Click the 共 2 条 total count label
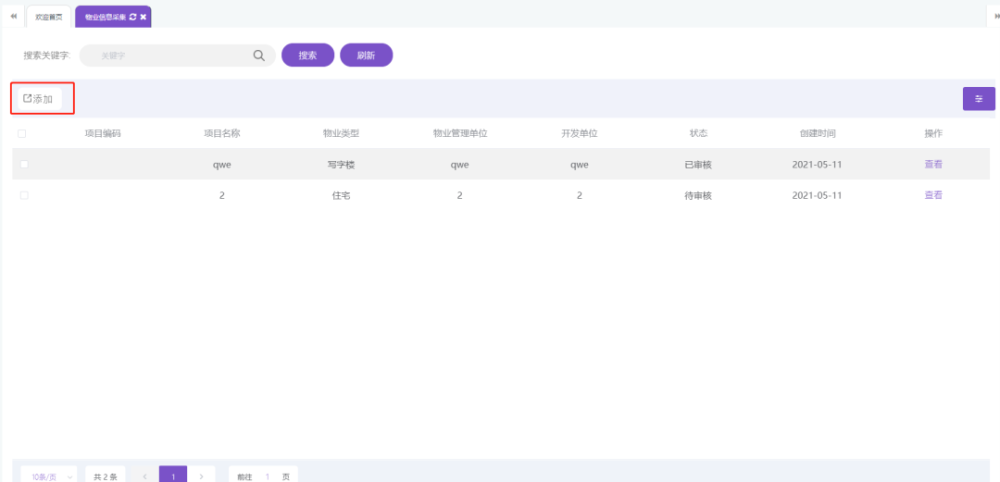Viewport: 1000px width, 482px height. tap(105, 476)
